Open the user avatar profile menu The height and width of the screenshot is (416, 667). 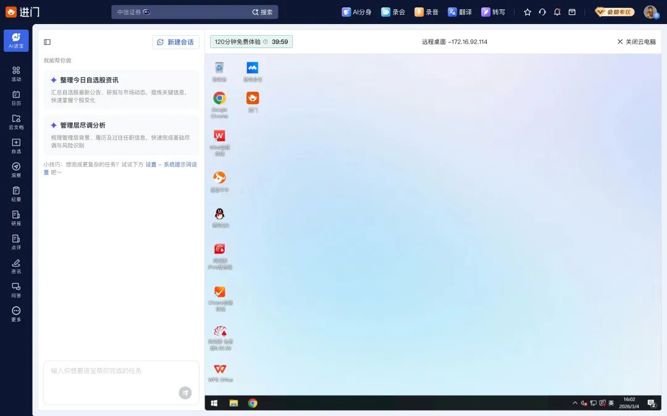pos(650,12)
